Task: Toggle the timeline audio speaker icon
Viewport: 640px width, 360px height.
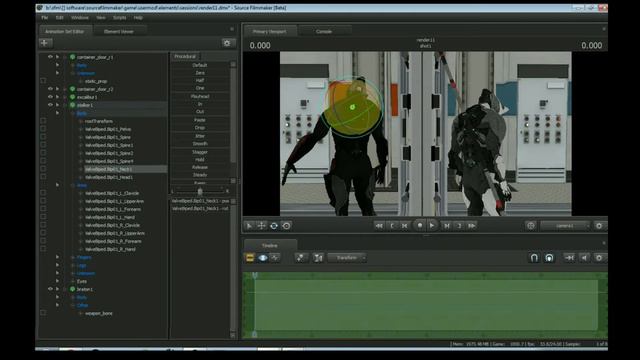Action: [584, 258]
